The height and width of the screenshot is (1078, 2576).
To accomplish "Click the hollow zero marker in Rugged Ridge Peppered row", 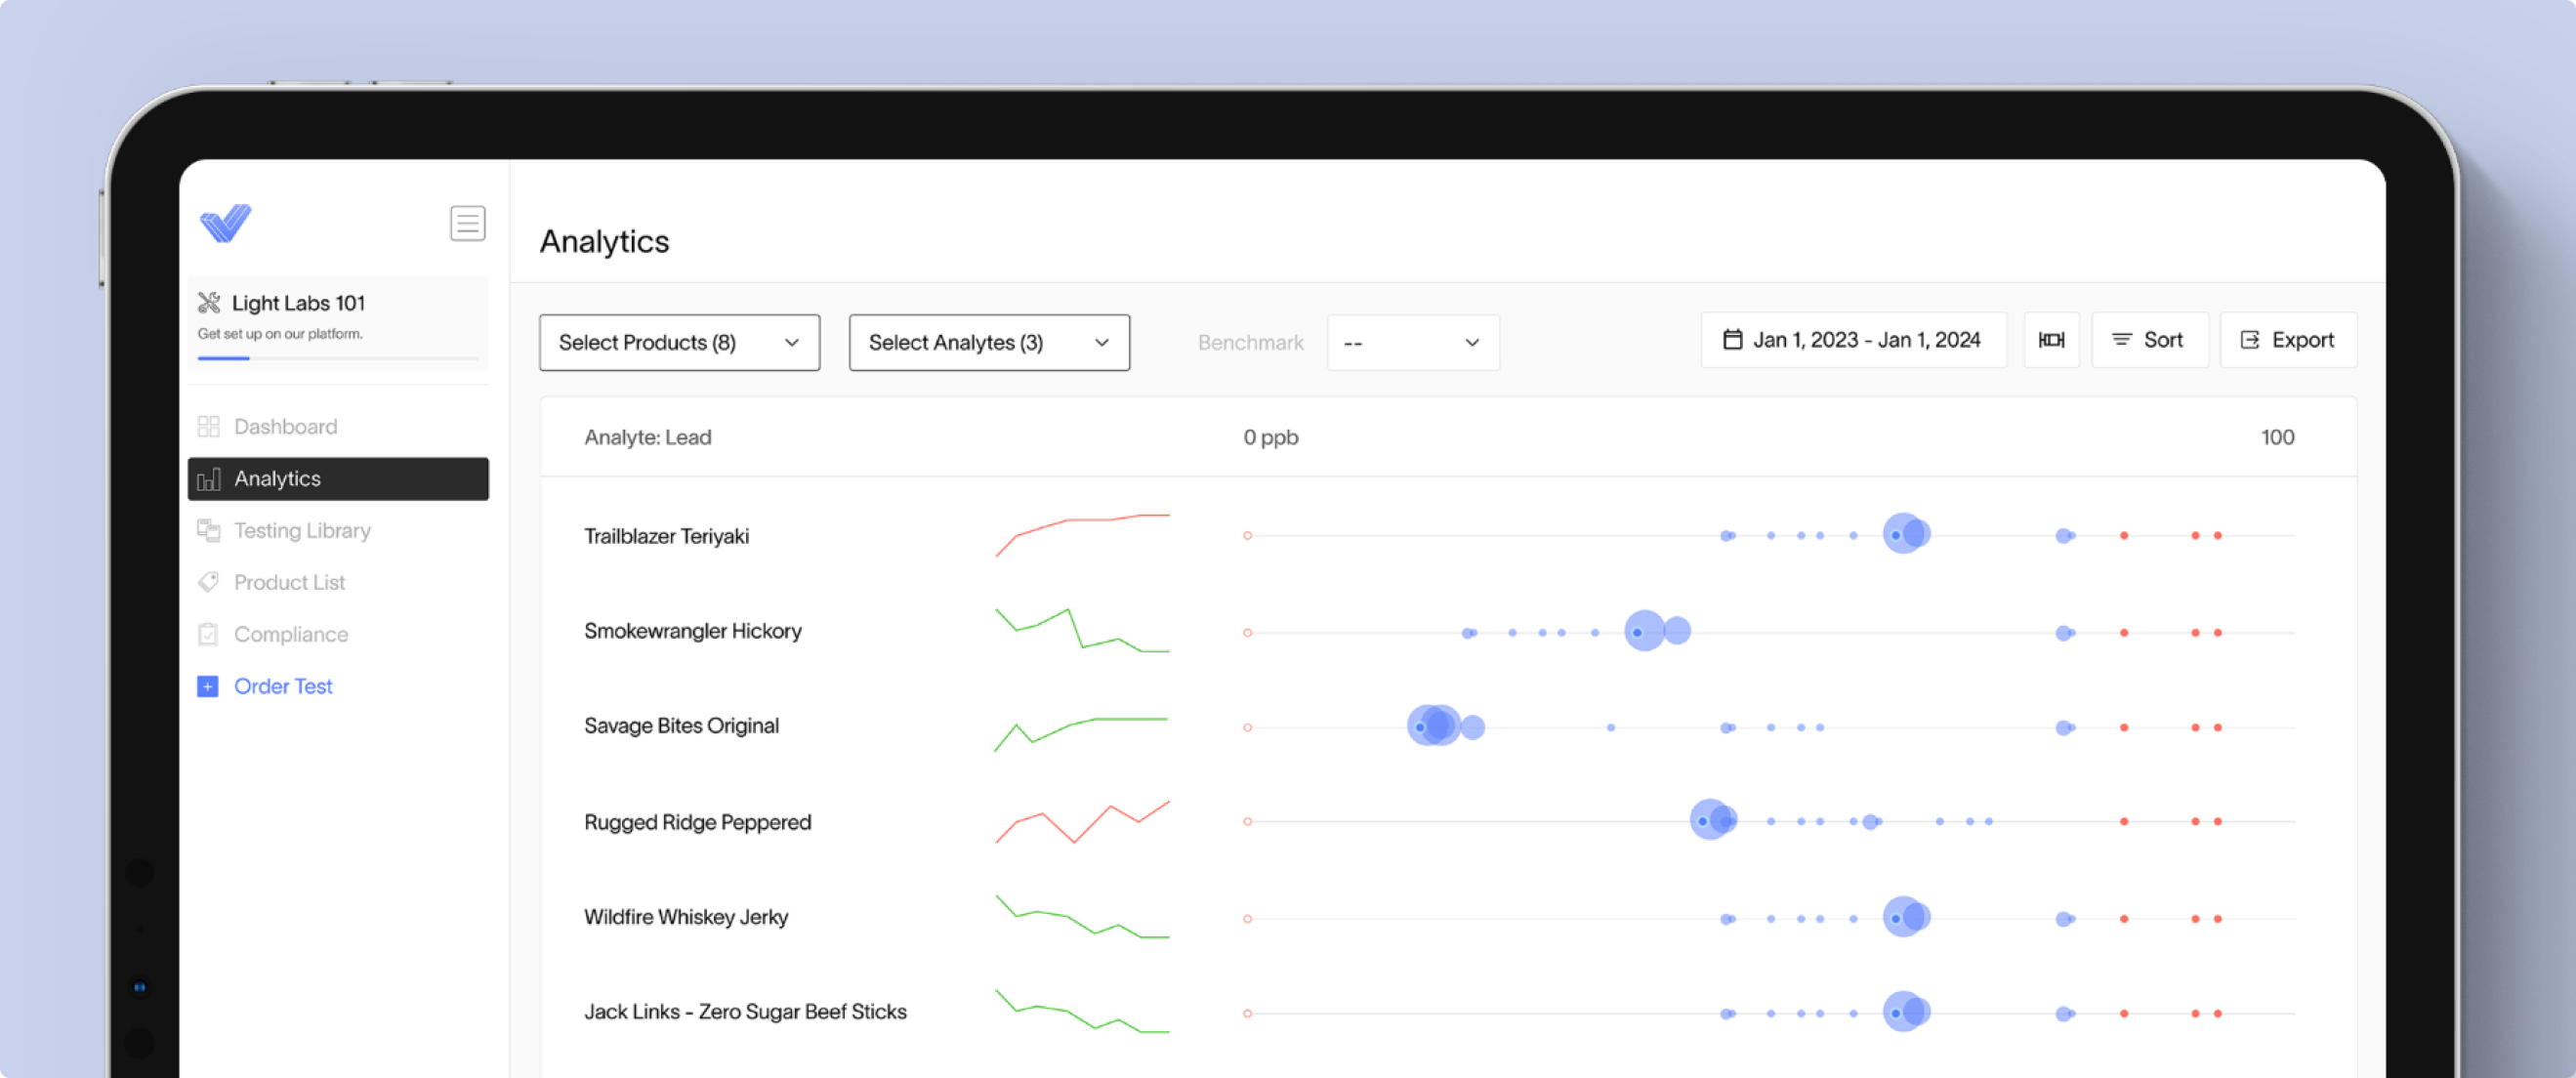I will (1247, 822).
